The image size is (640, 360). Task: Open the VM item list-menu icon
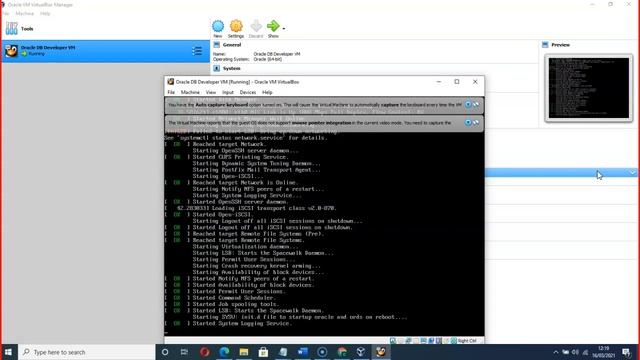click(x=197, y=51)
